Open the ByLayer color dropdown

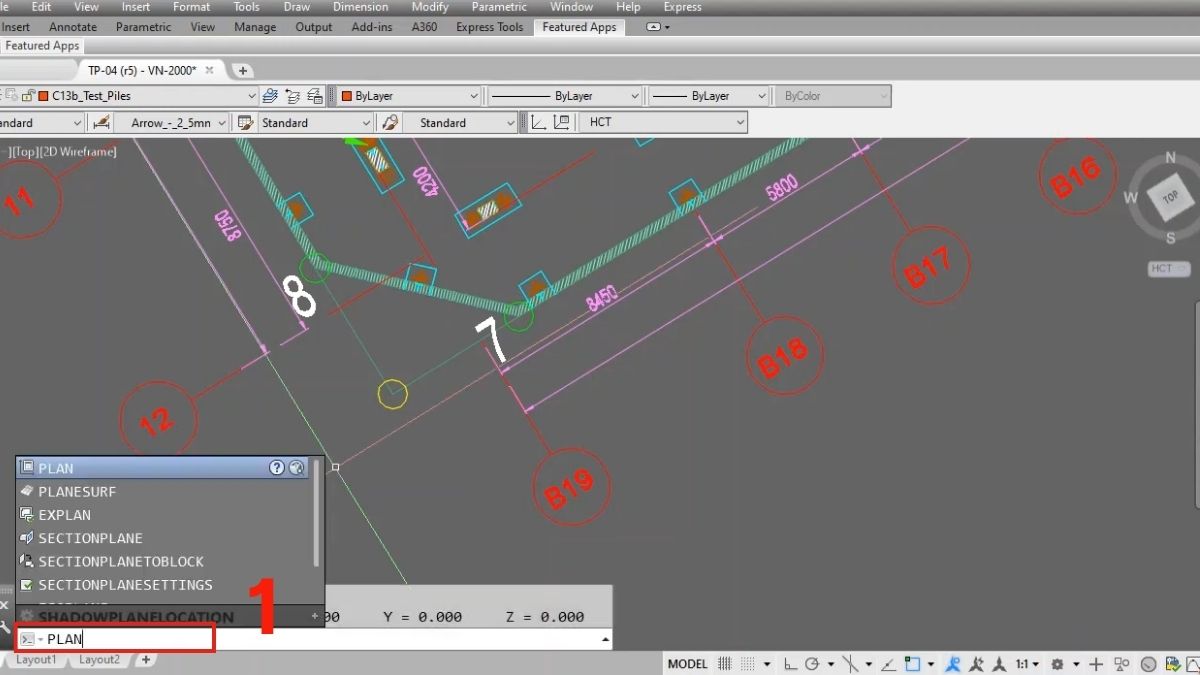pos(473,96)
